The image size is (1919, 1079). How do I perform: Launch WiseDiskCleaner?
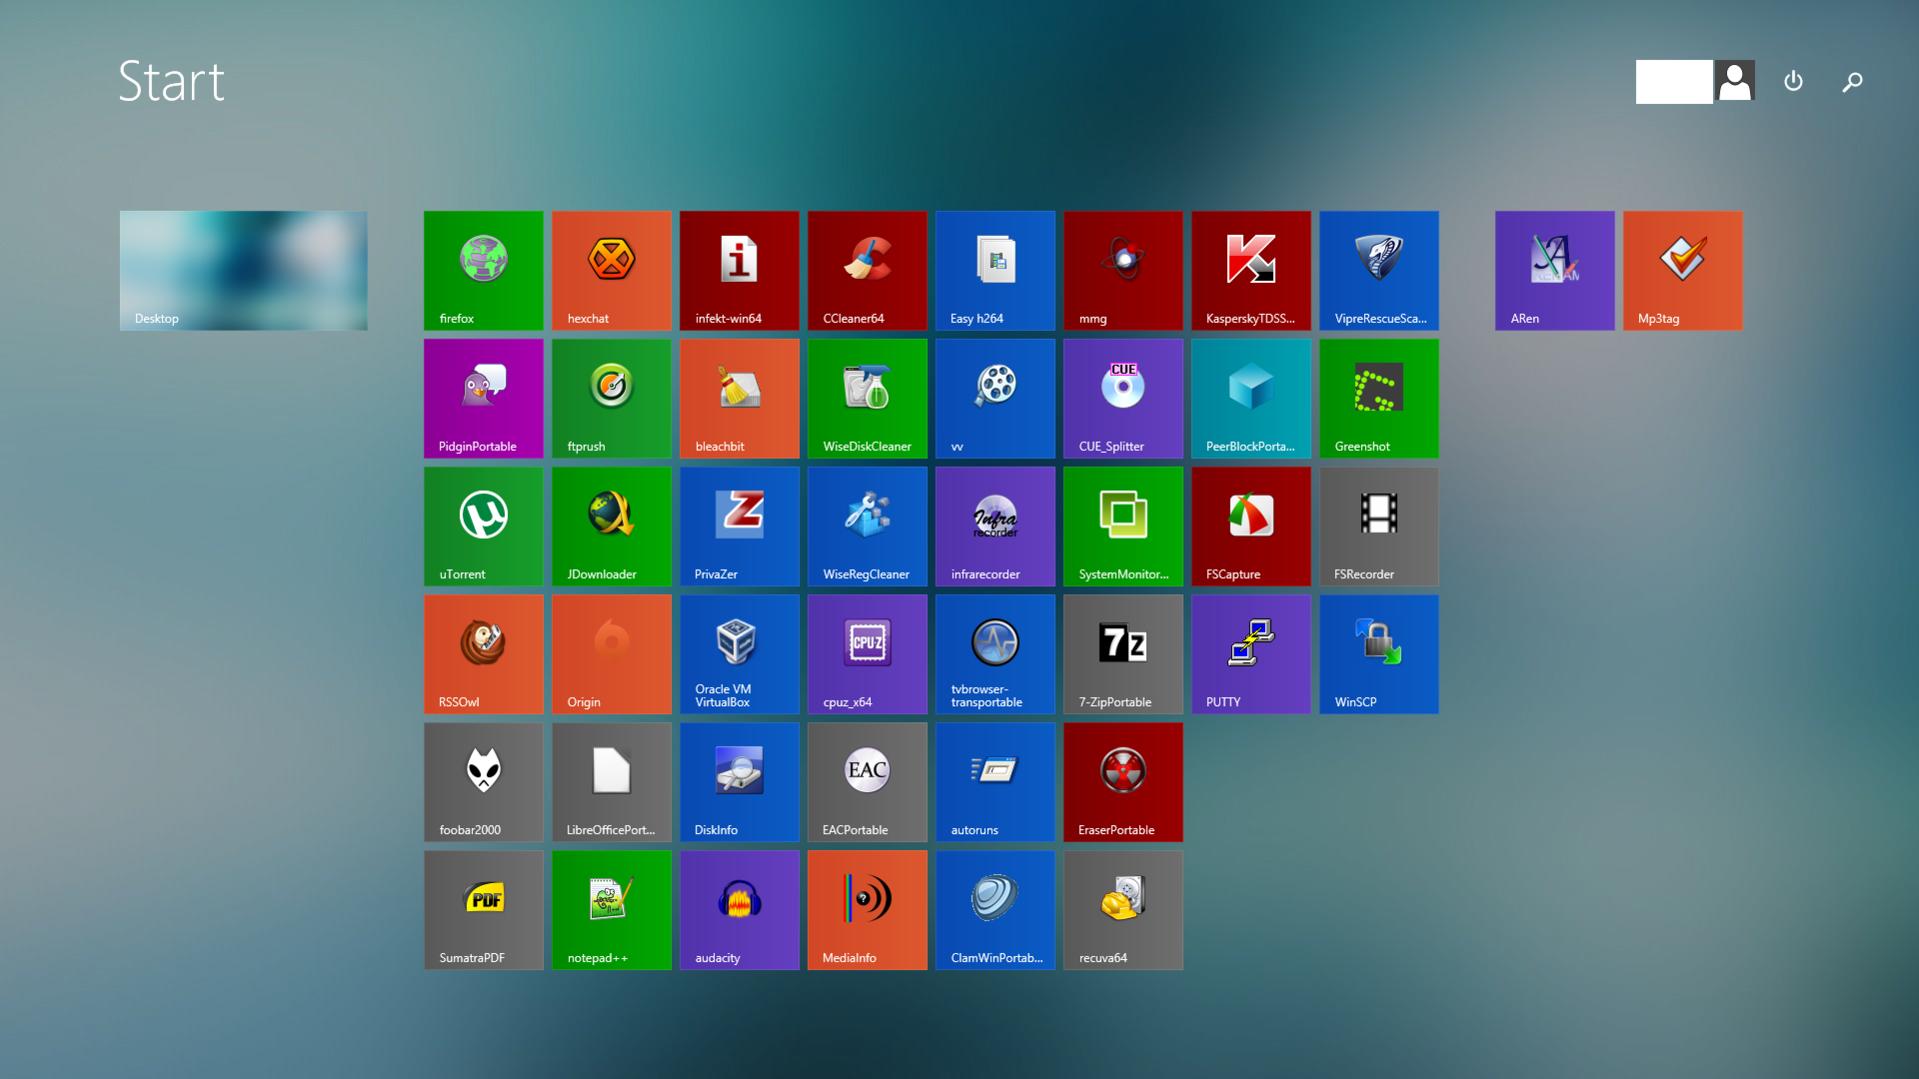click(867, 398)
